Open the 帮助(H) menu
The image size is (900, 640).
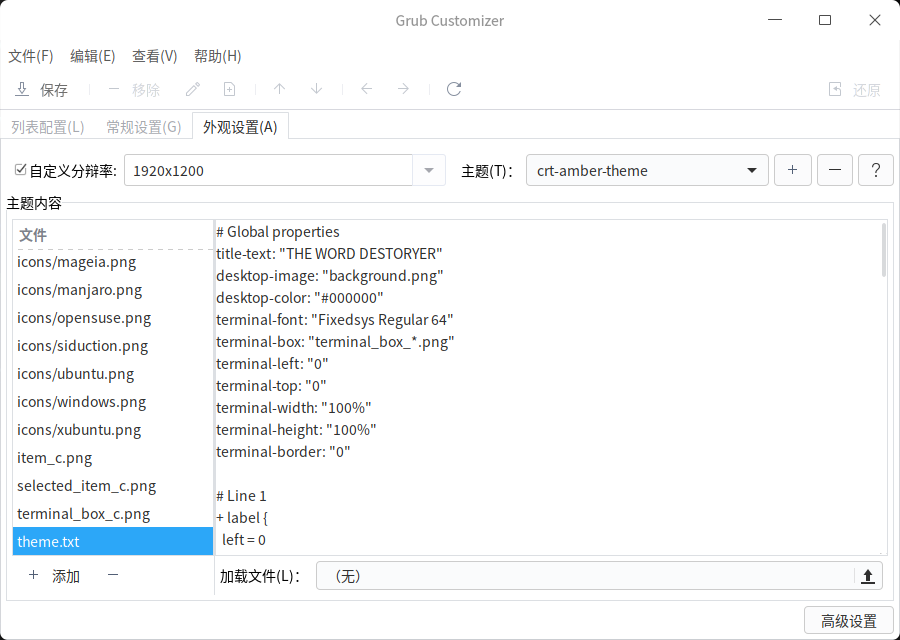pos(218,56)
